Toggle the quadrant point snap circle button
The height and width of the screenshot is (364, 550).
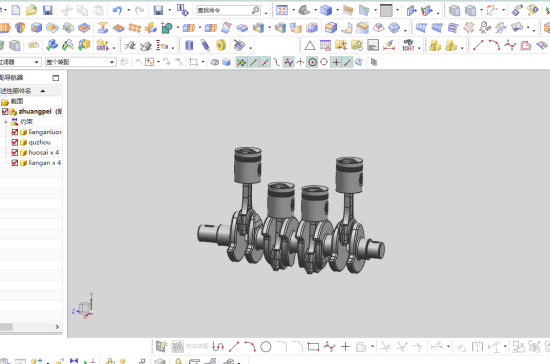pos(324,62)
